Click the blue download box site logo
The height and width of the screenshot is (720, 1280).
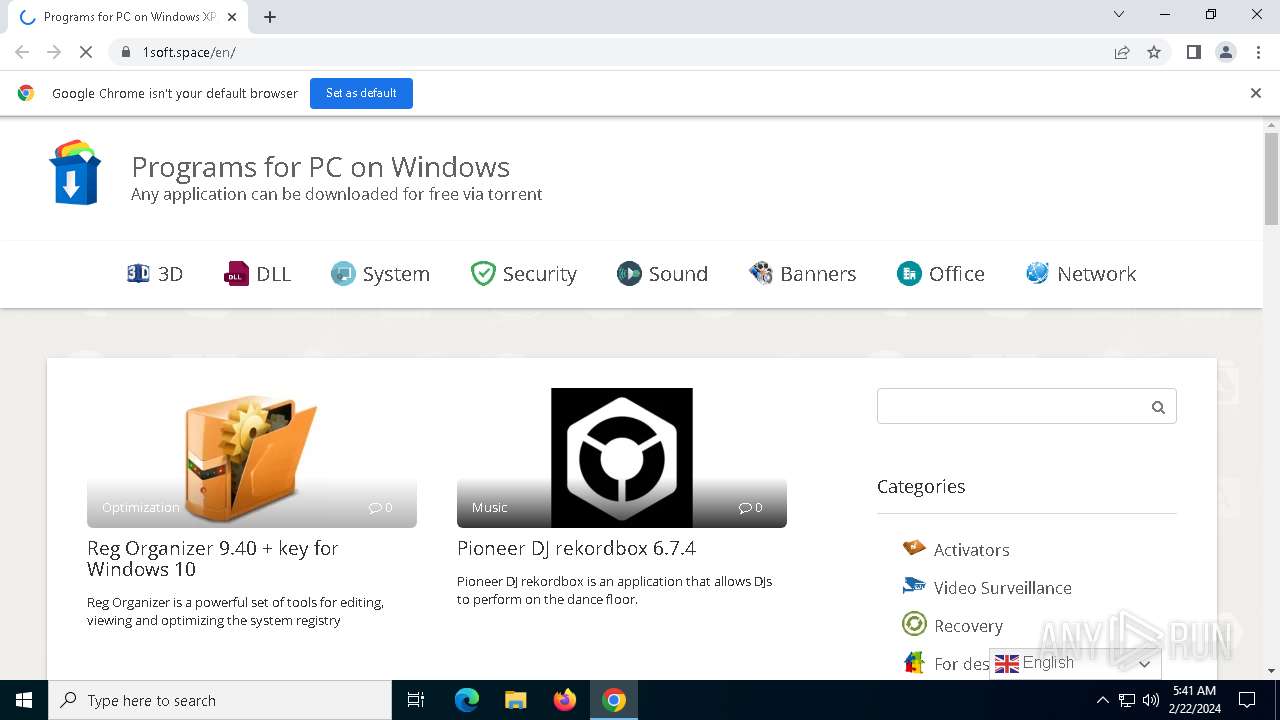point(76,172)
